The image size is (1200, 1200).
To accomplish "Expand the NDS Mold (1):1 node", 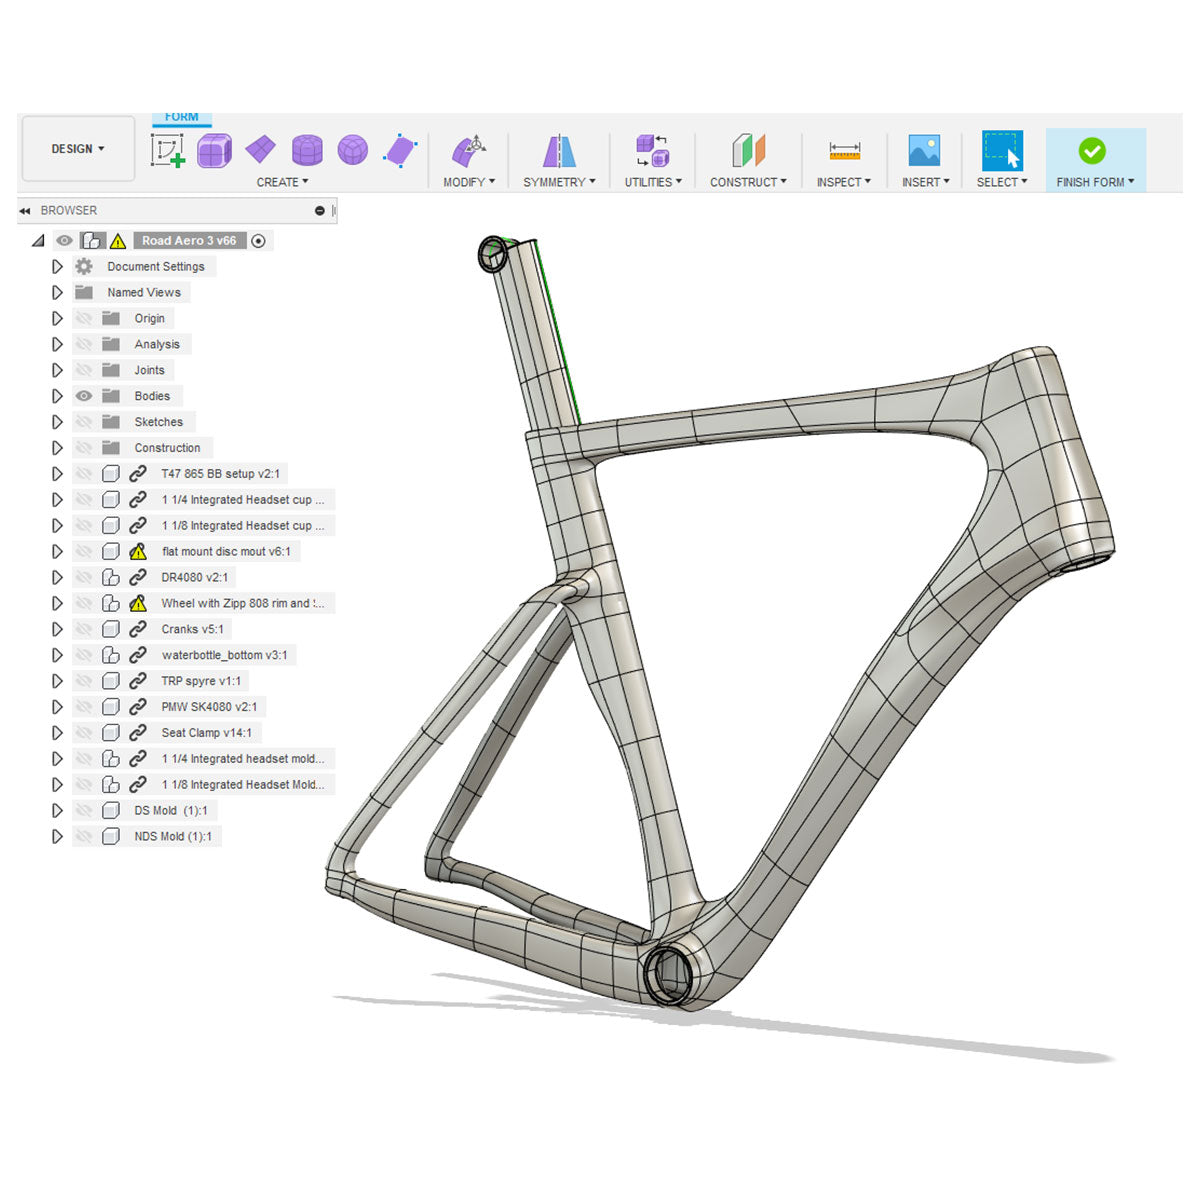I will (57, 837).
